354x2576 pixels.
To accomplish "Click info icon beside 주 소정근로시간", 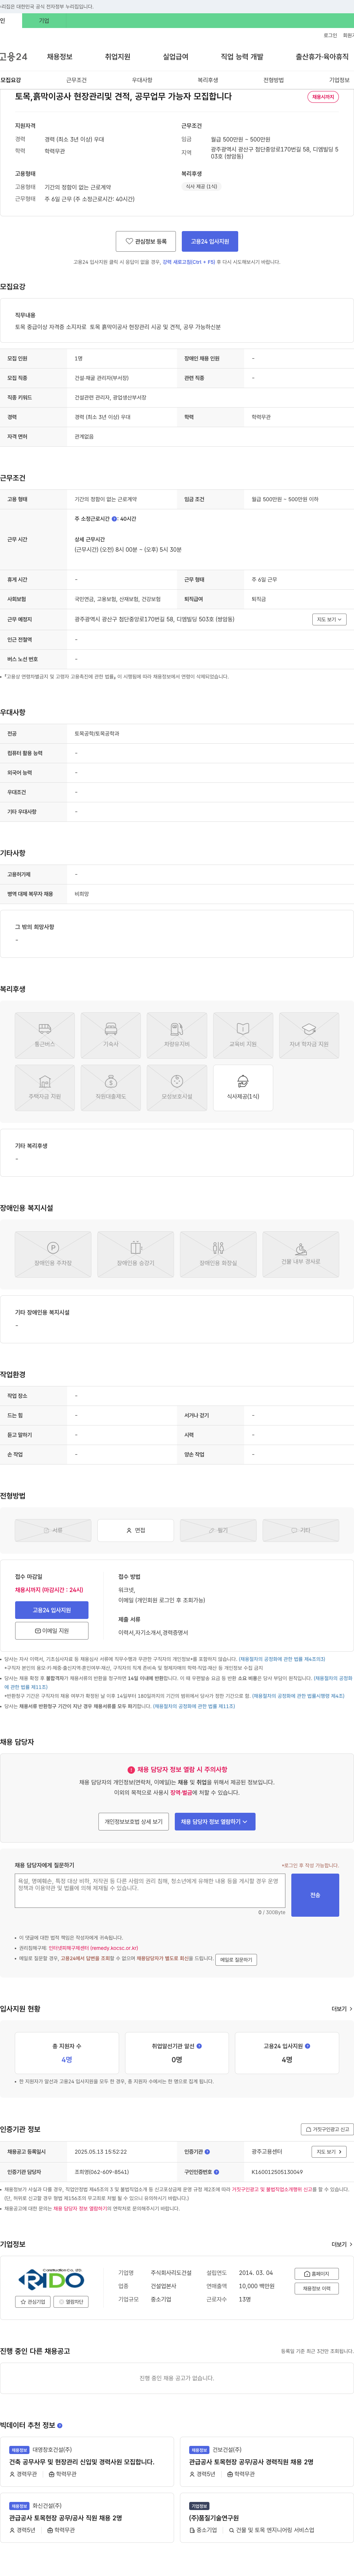I will click(114, 519).
